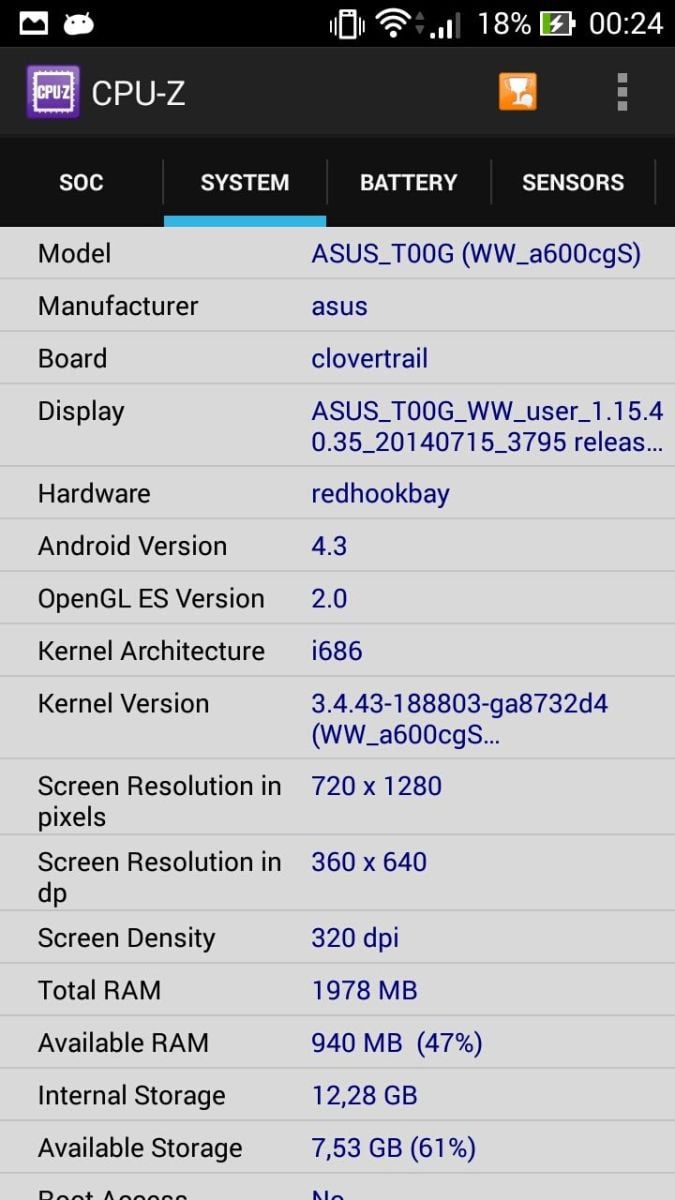Tap the Available RAM 940 MB row
675x1200 pixels.
point(337,1043)
